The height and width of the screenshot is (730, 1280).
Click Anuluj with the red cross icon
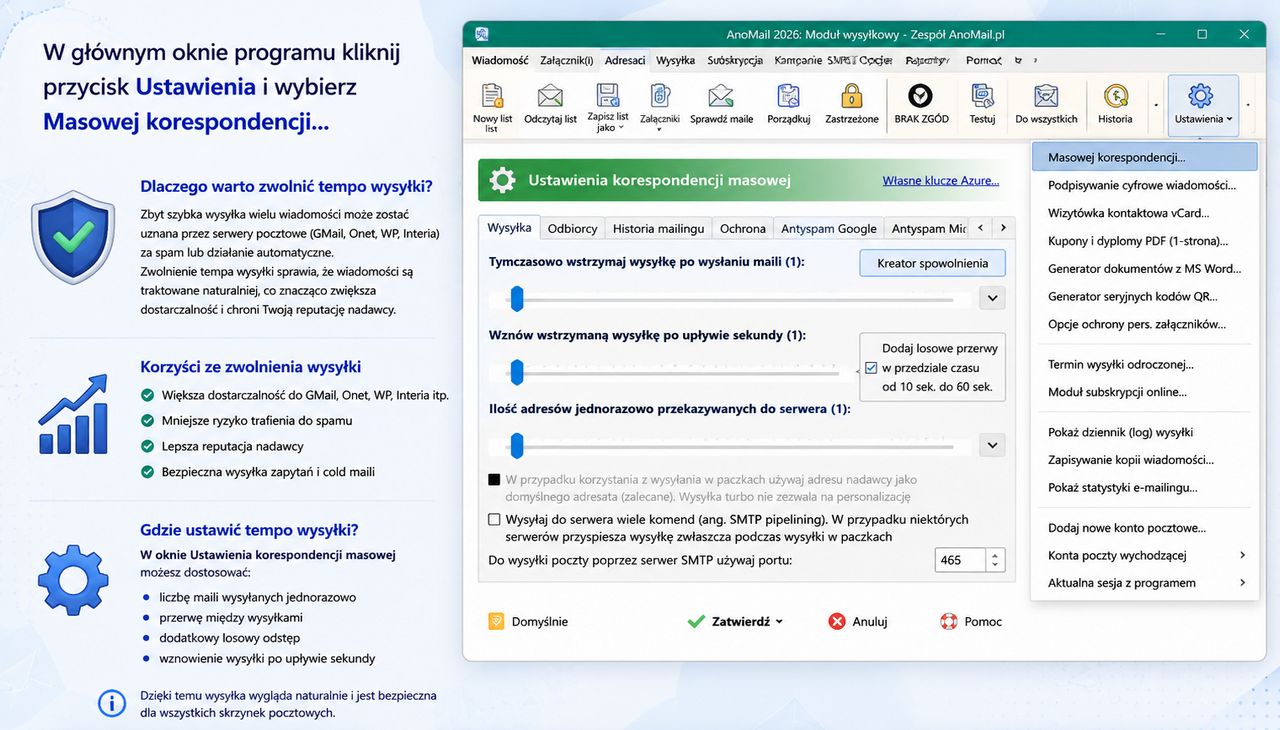[858, 621]
